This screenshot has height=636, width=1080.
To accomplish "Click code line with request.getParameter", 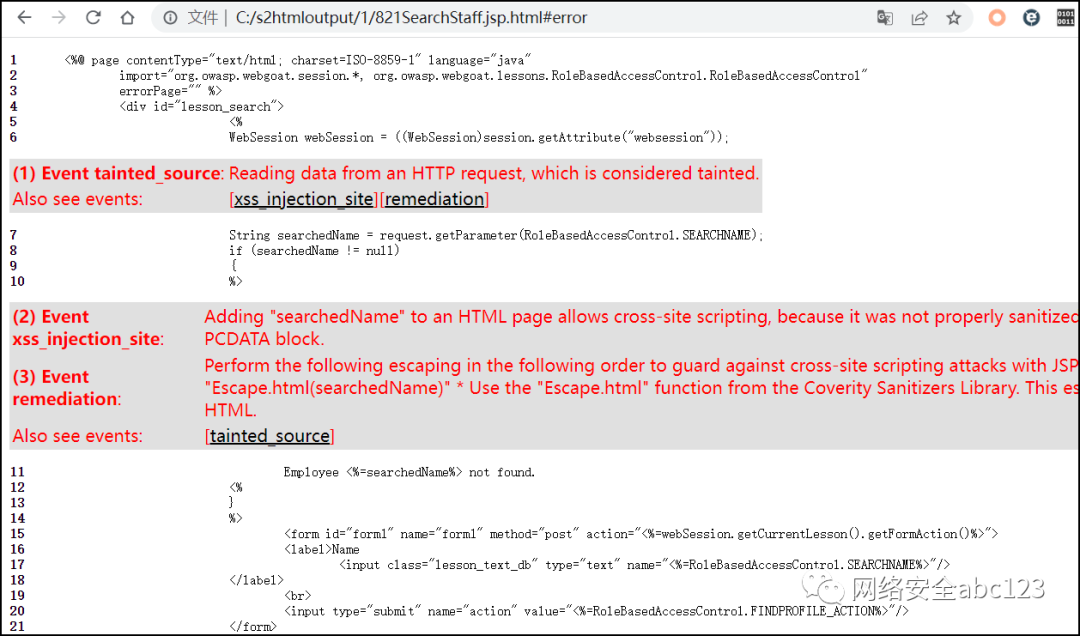I will pos(496,236).
